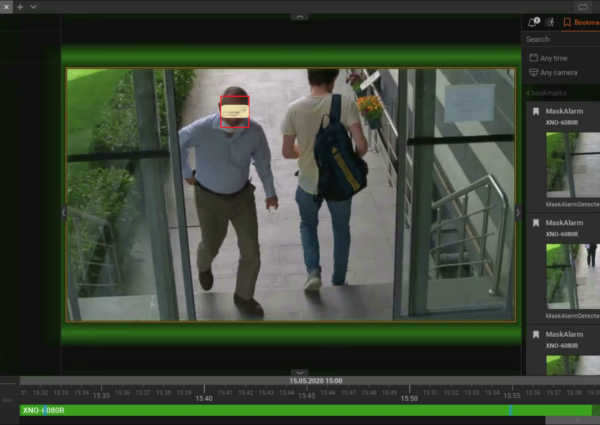This screenshot has width=600, height=425.
Task: Select the first MaskAlarm bookmark title
Action: point(564,111)
